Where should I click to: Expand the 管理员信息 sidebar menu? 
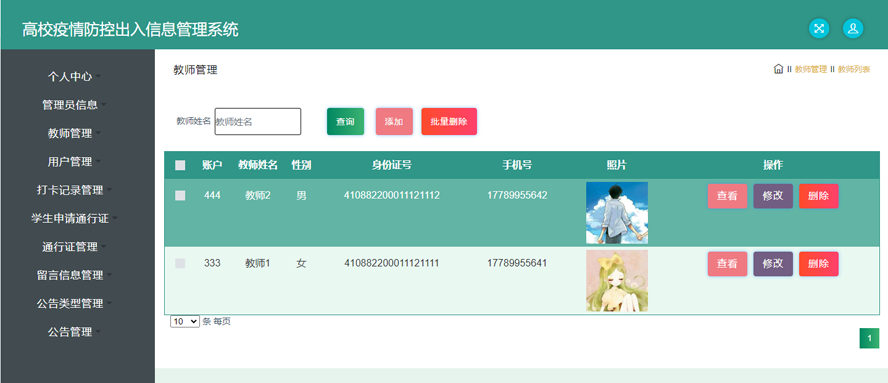74,104
